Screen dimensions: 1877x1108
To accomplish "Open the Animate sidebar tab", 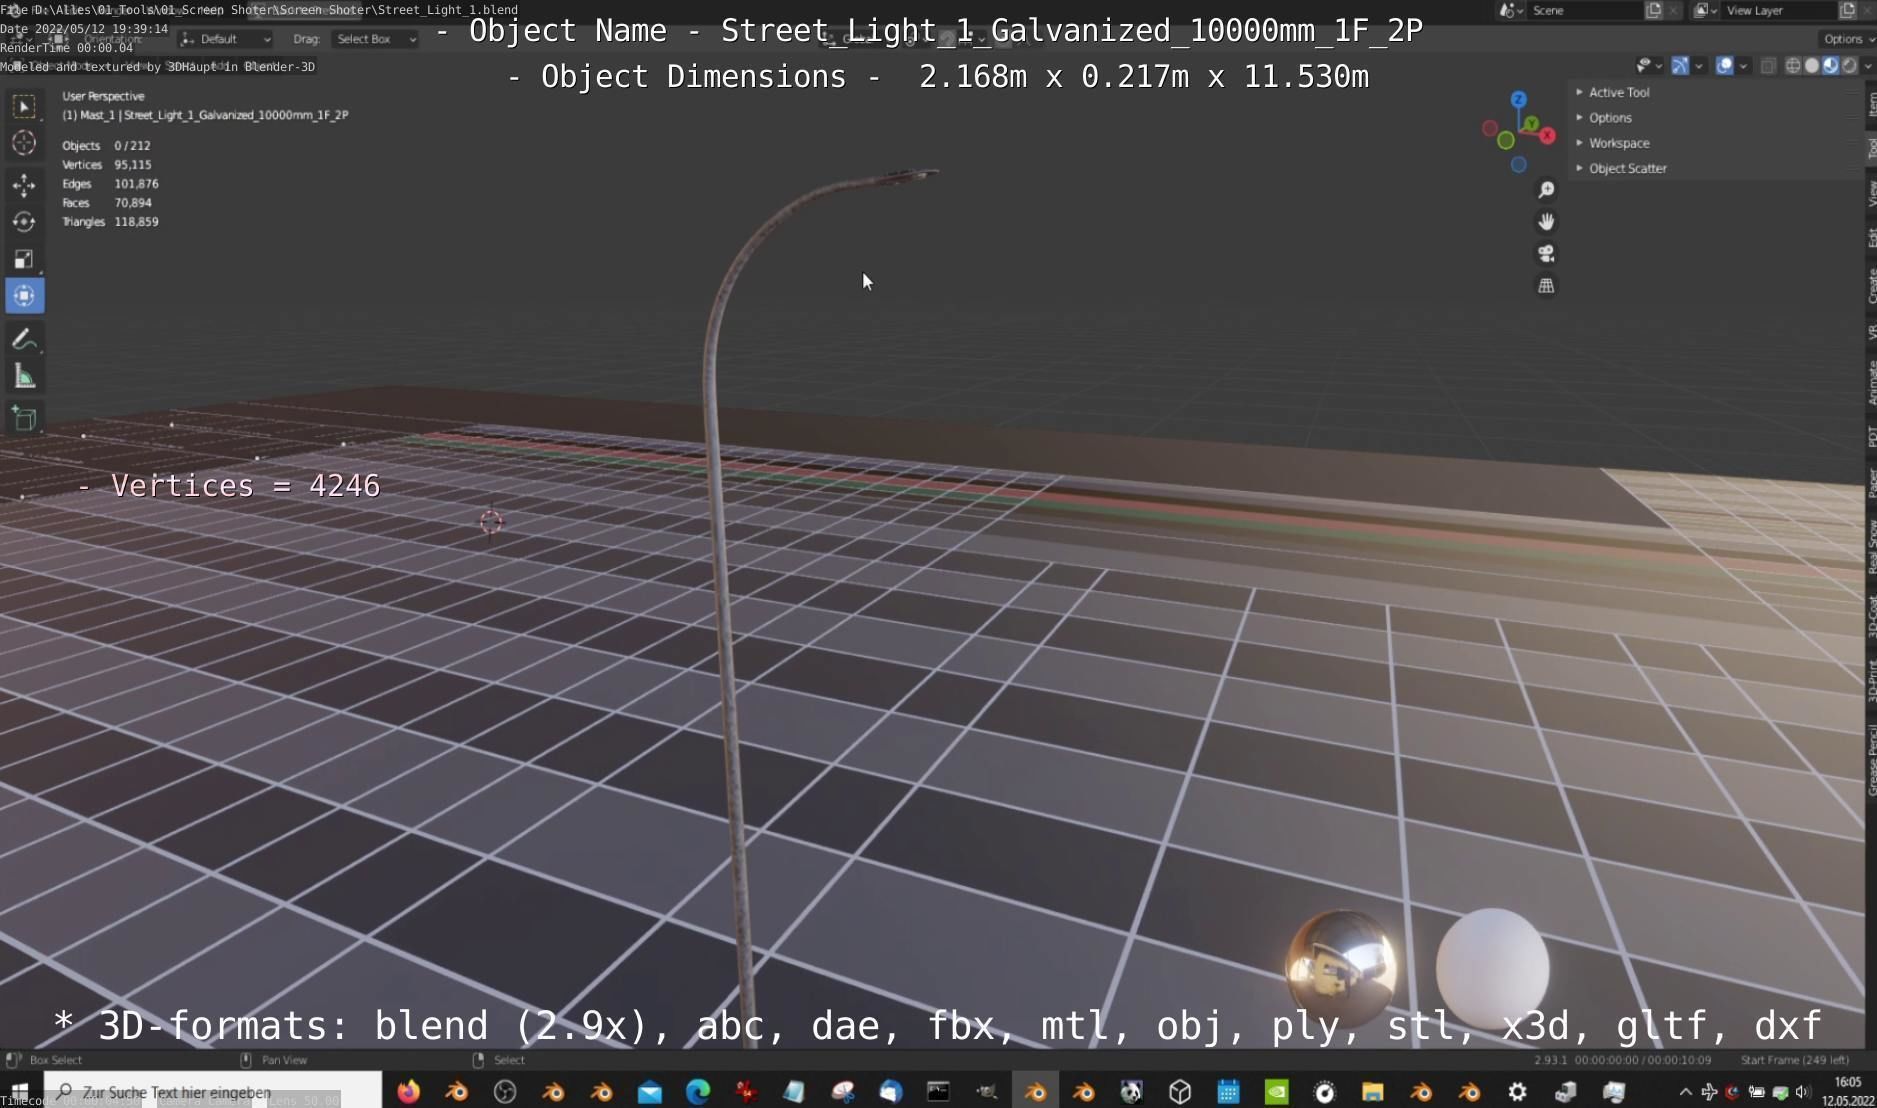I will (x=1870, y=384).
